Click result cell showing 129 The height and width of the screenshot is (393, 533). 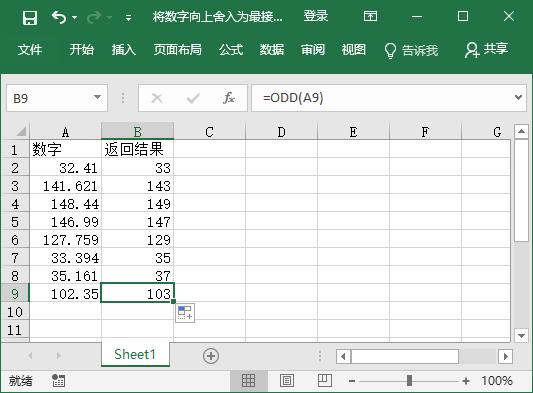(x=137, y=239)
